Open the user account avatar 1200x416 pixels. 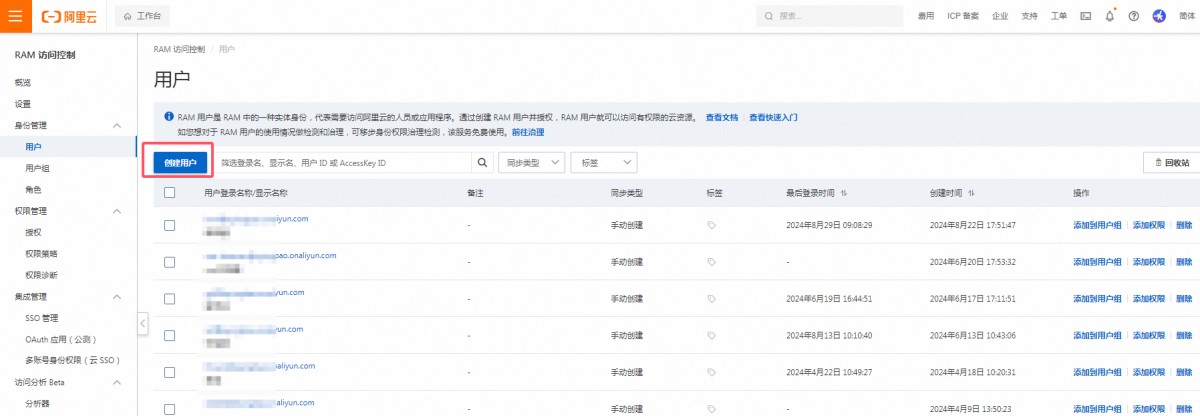[1159, 16]
